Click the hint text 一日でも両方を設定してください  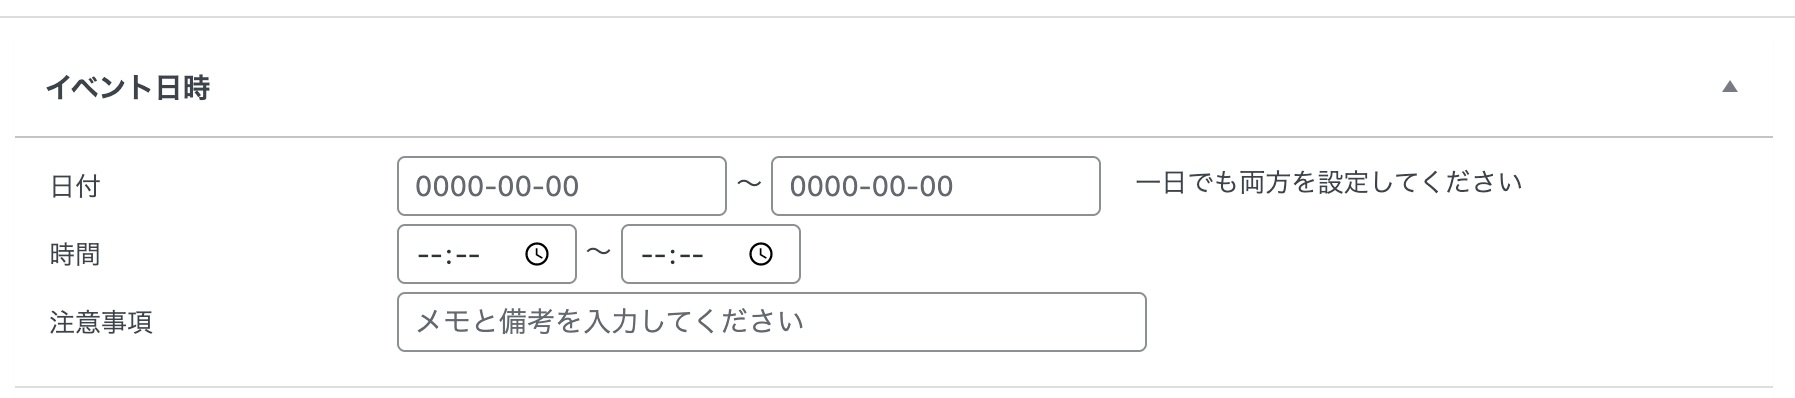point(1329,183)
